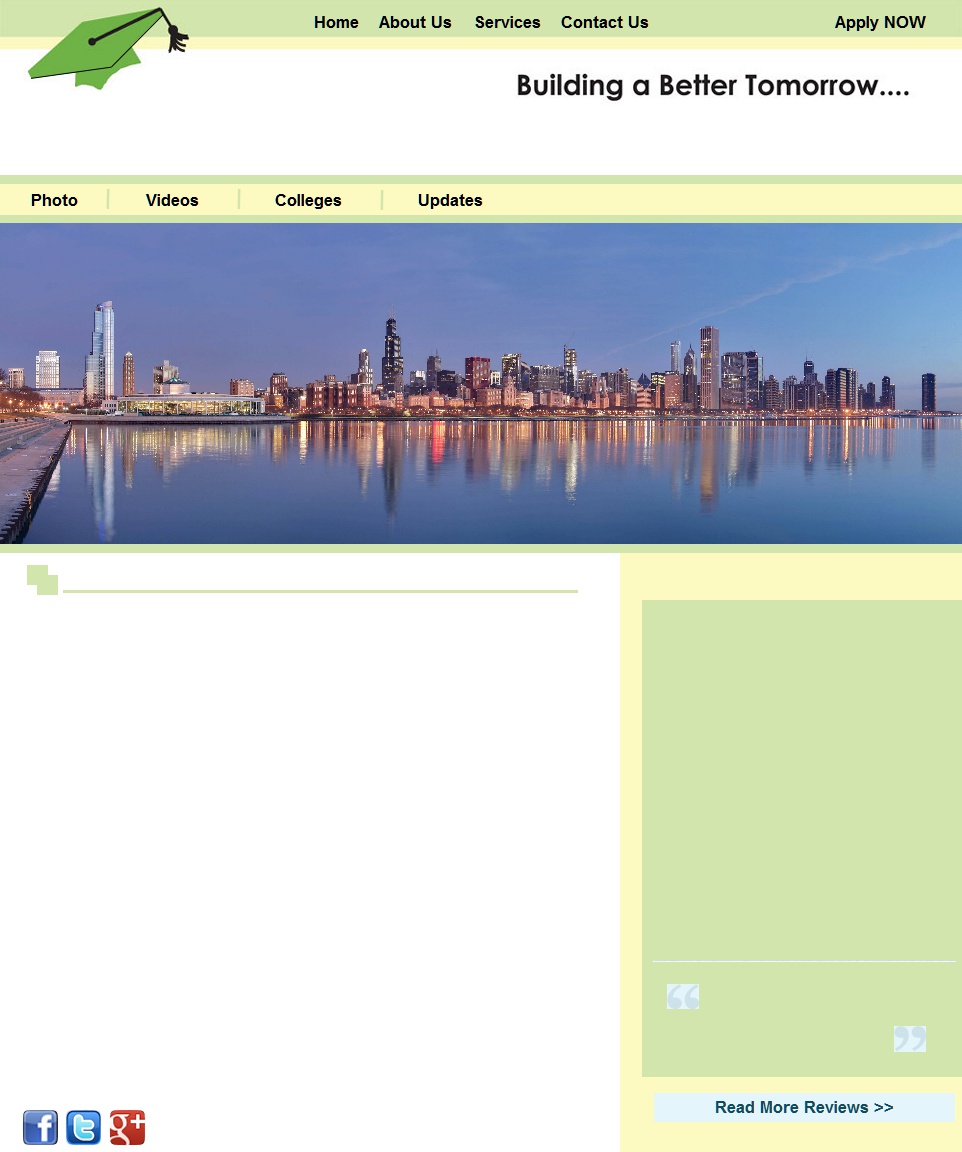Screen dimensions: 962x1152
Task: Click Read More Reviews button
Action: 804,1107
